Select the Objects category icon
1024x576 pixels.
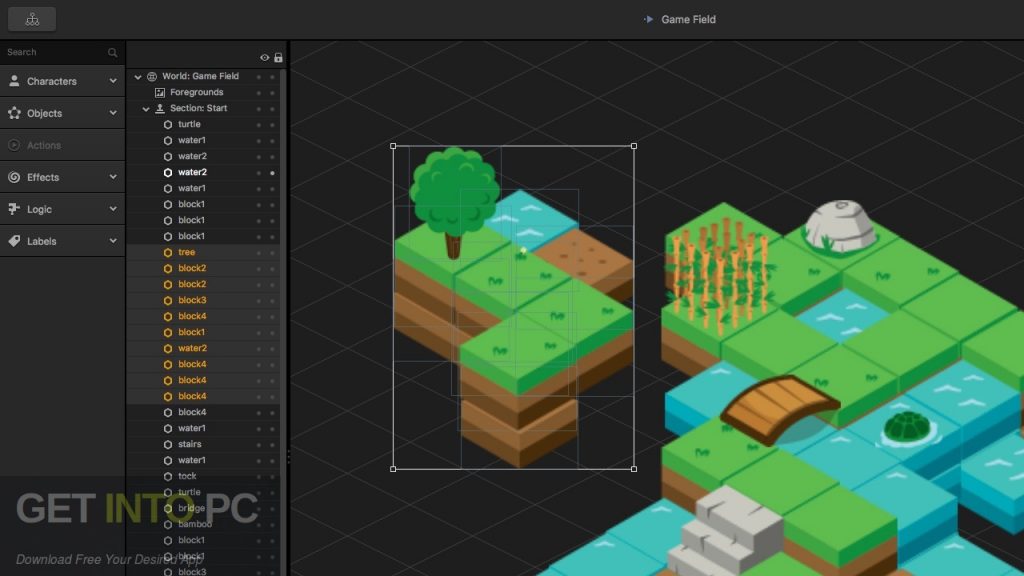(x=14, y=112)
